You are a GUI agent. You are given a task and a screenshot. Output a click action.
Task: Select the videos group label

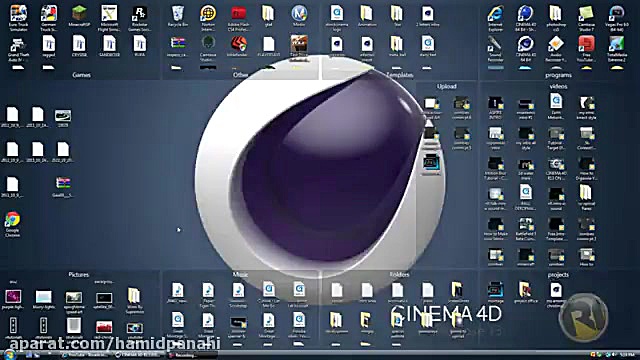(x=558, y=87)
